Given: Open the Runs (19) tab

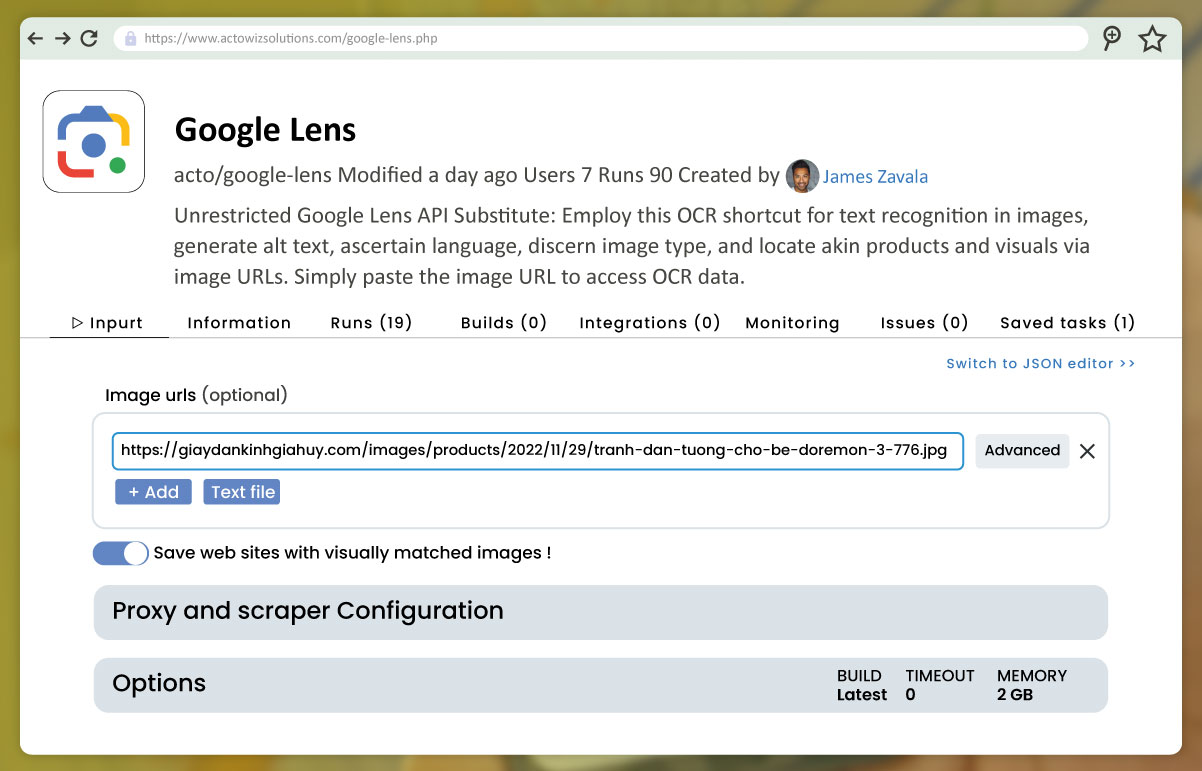Looking at the screenshot, I should pyautogui.click(x=371, y=323).
